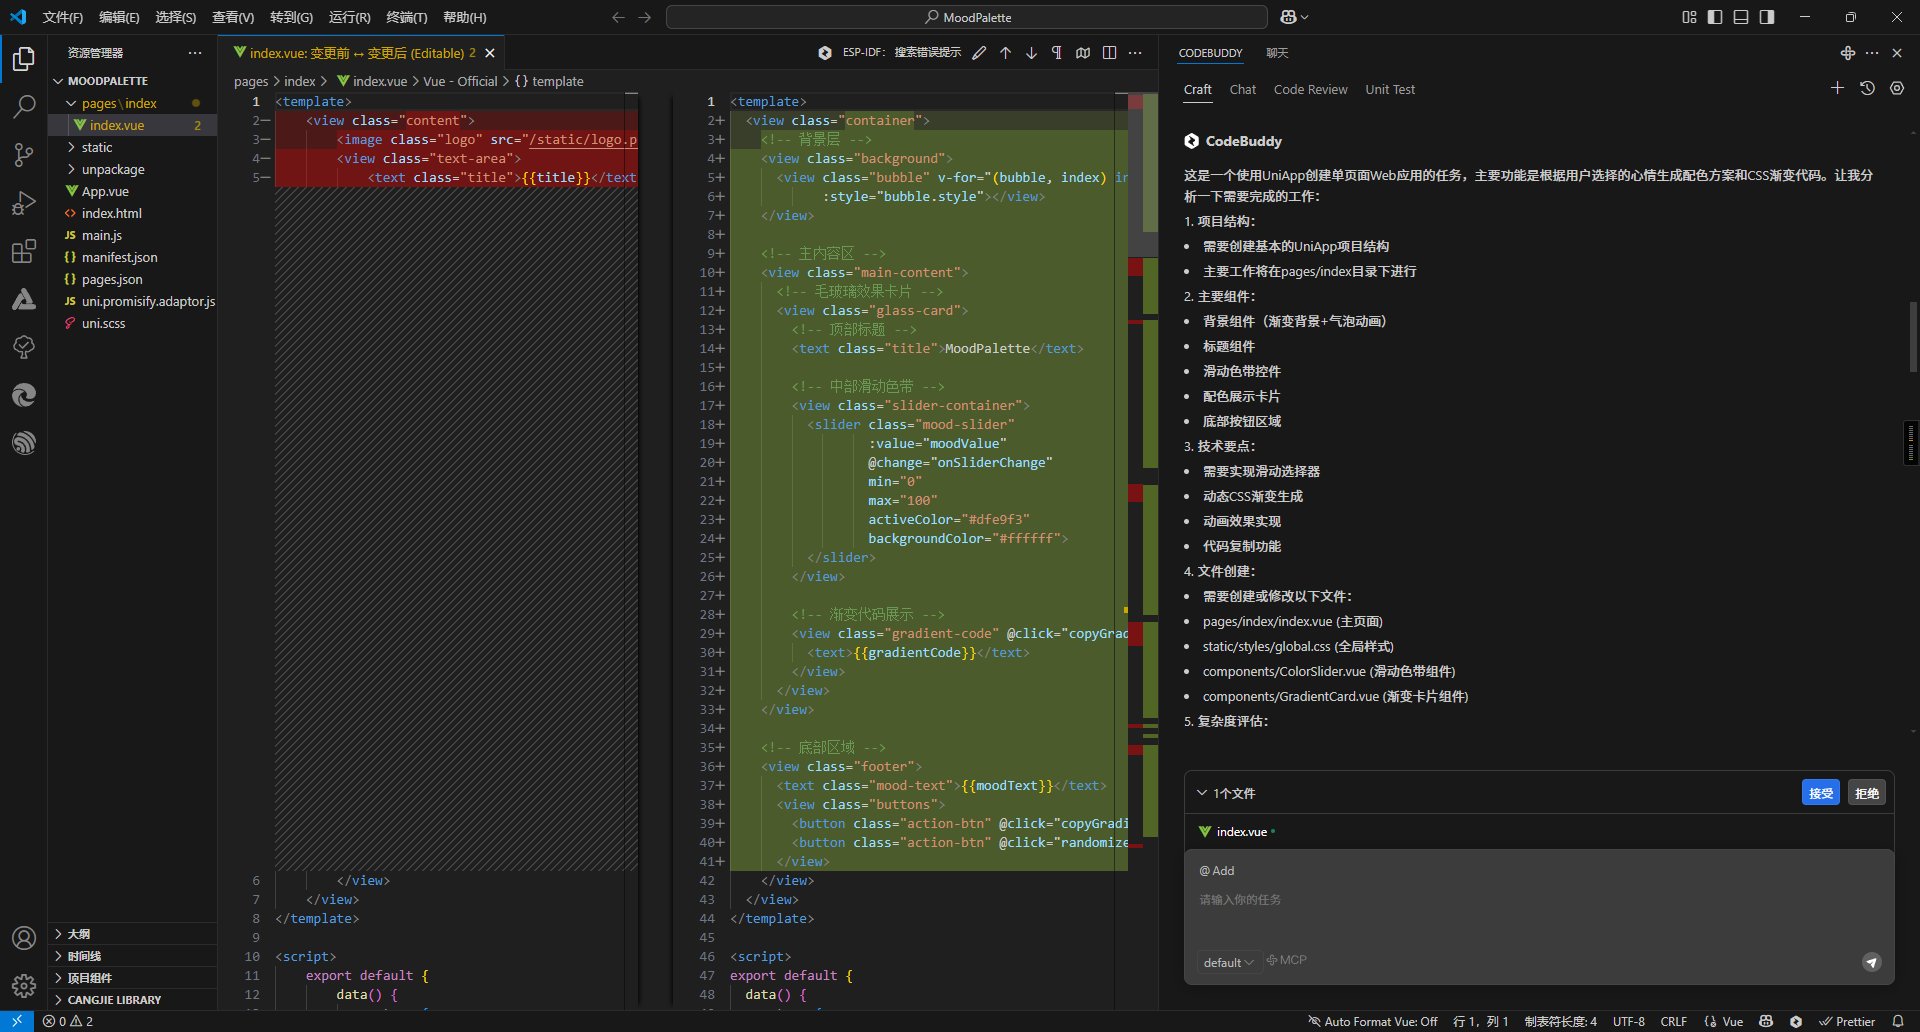
Task: Open Source Control view in activity bar
Action: click(x=24, y=154)
